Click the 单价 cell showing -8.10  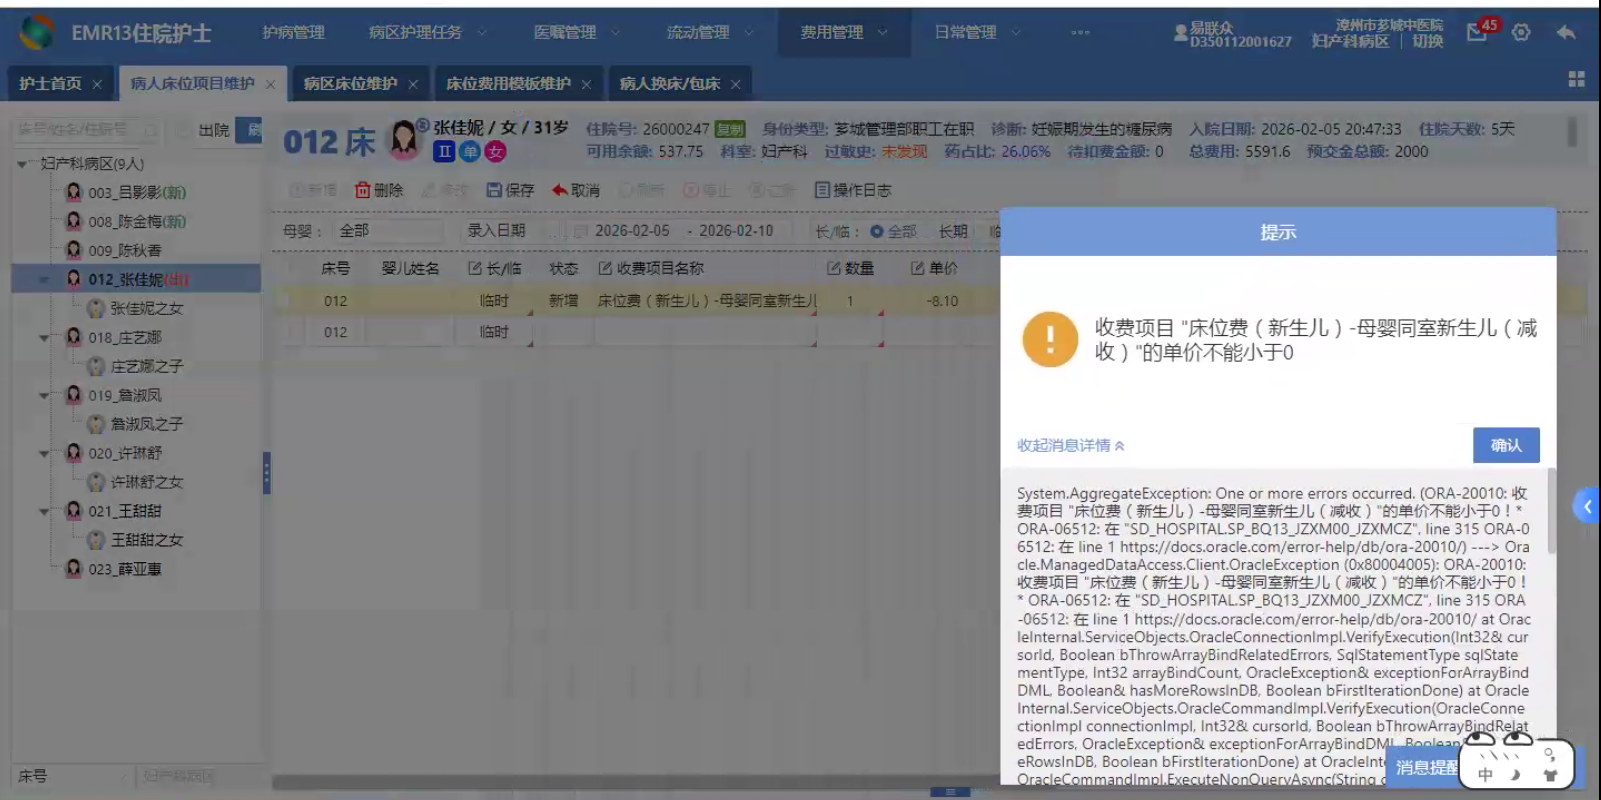pos(942,301)
